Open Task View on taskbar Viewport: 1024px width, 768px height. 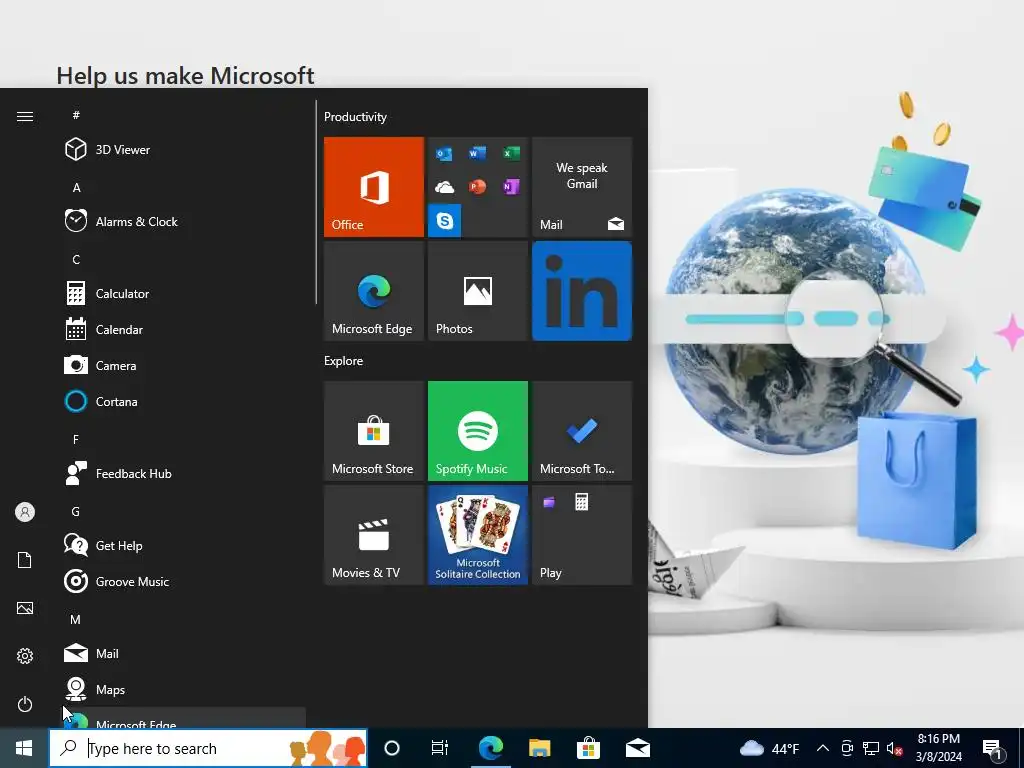pyautogui.click(x=440, y=748)
